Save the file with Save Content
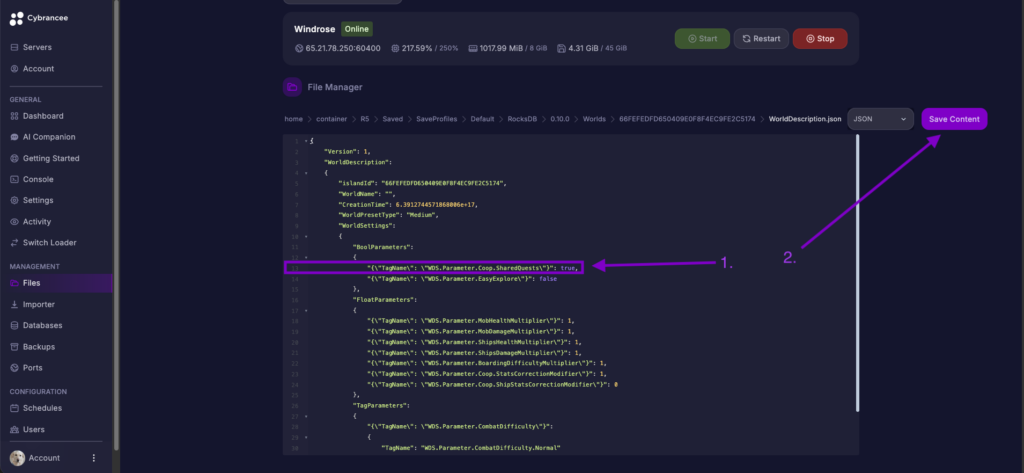Screen dimensions: 1024x473 point(954,119)
